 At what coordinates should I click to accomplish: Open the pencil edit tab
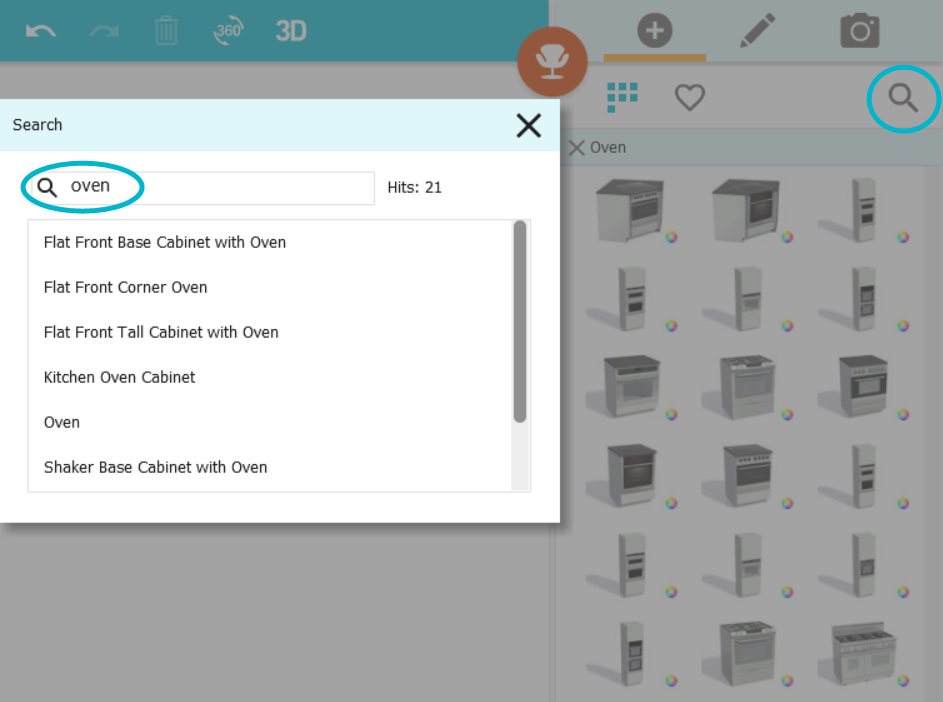coord(757,30)
